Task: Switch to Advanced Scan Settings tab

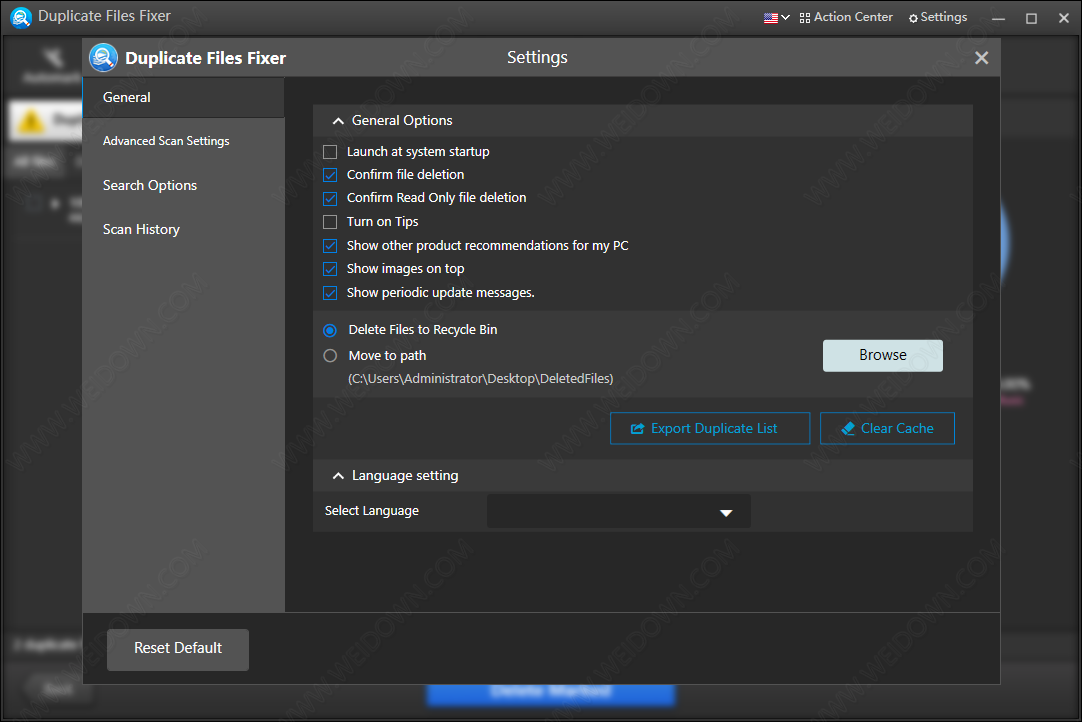Action: 166,141
